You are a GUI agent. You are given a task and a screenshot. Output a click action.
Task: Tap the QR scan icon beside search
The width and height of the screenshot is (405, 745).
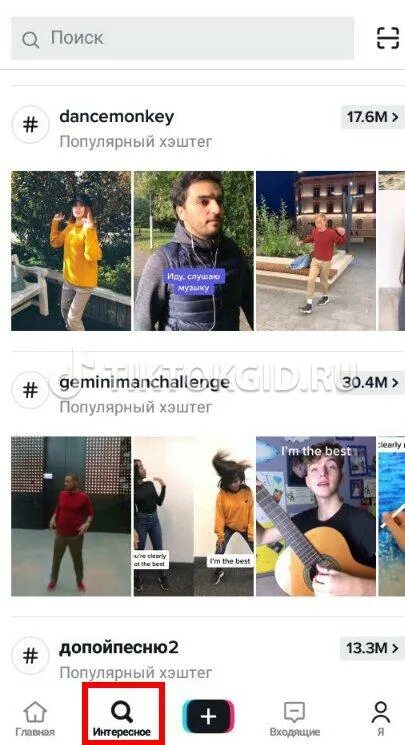(x=387, y=38)
